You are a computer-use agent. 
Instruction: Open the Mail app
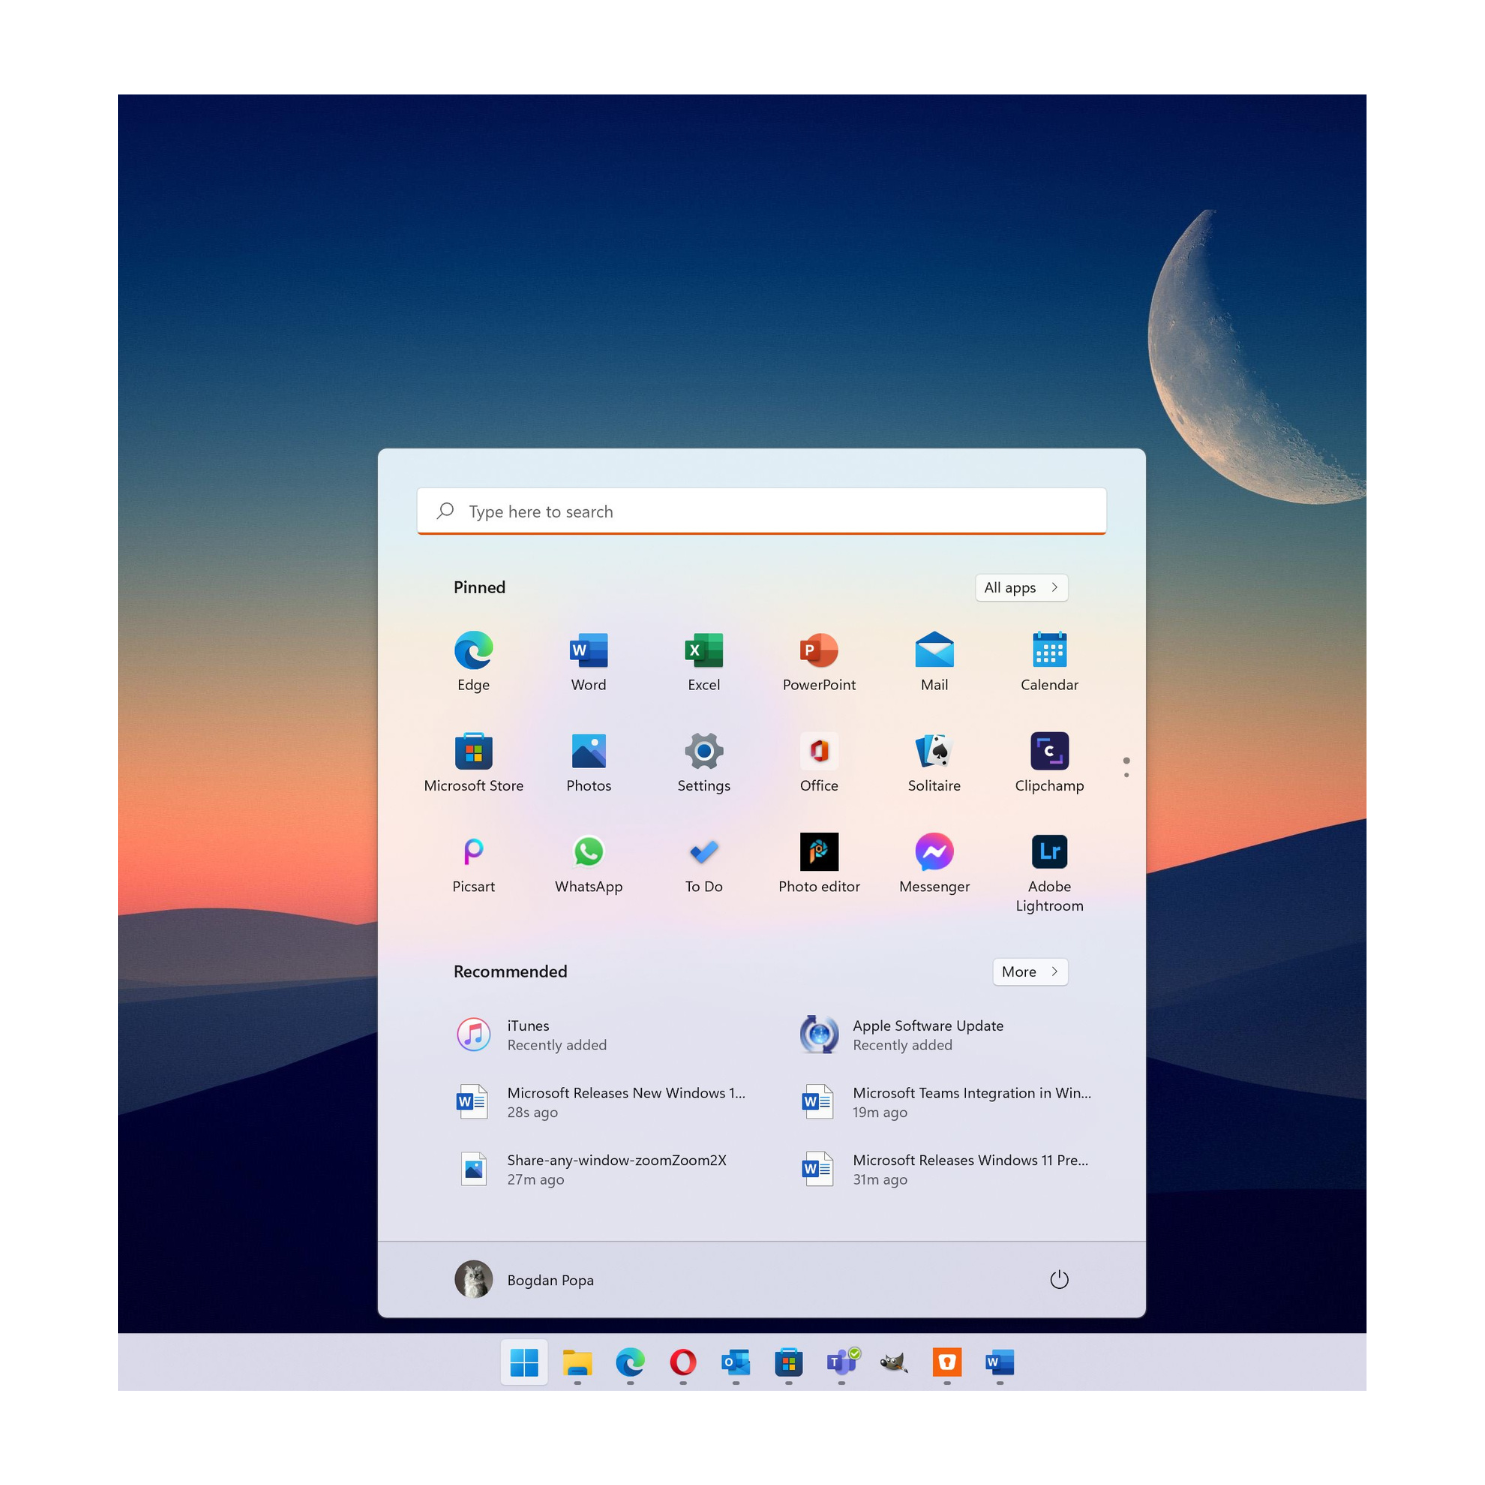coord(933,660)
